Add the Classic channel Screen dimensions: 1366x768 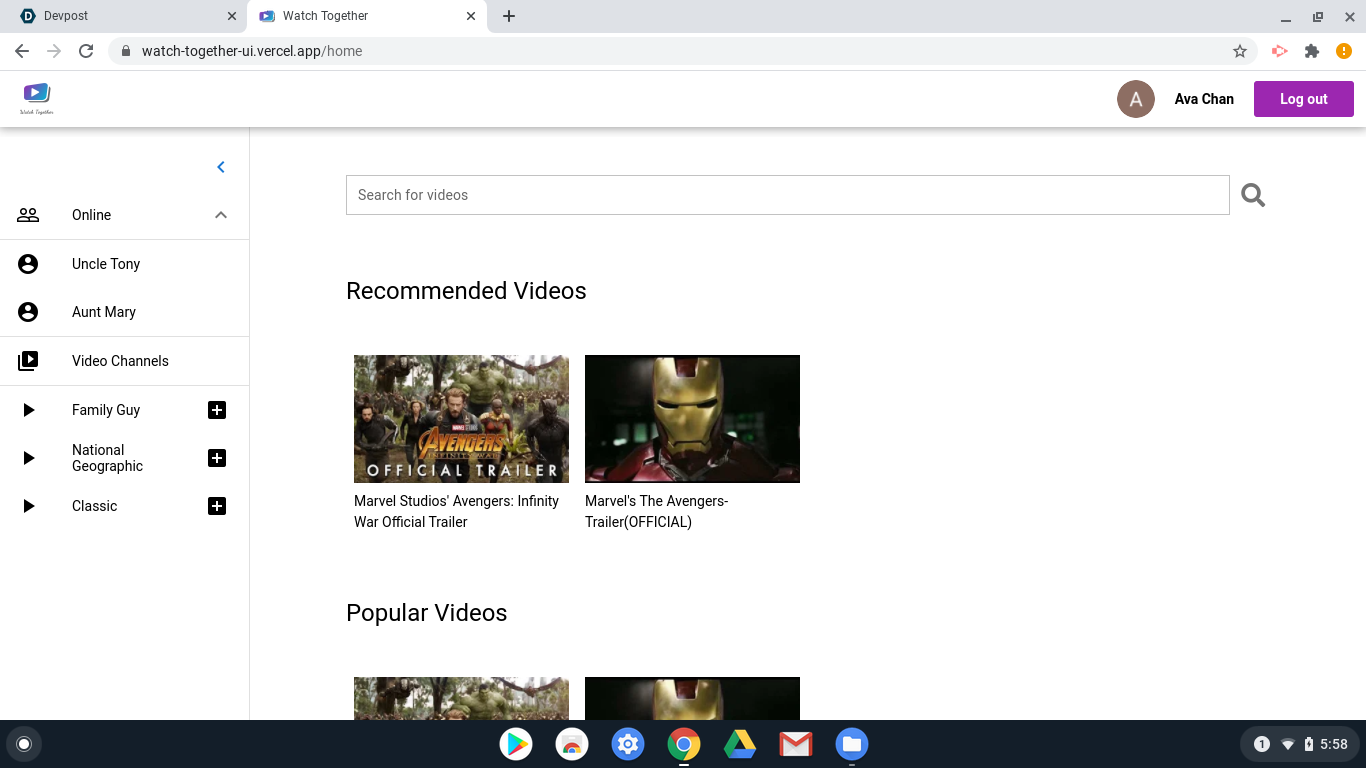click(217, 506)
